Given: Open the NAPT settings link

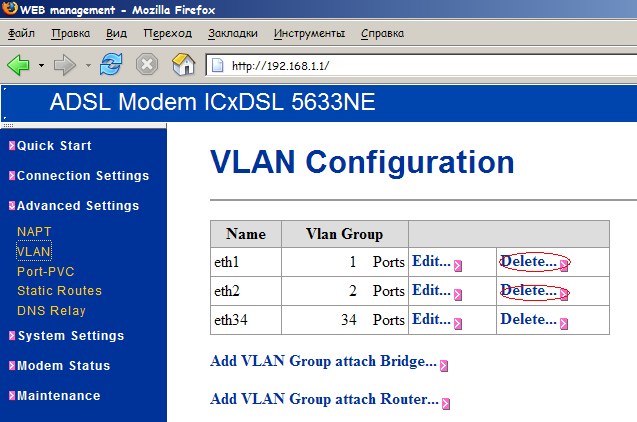Looking at the screenshot, I should click(34, 232).
